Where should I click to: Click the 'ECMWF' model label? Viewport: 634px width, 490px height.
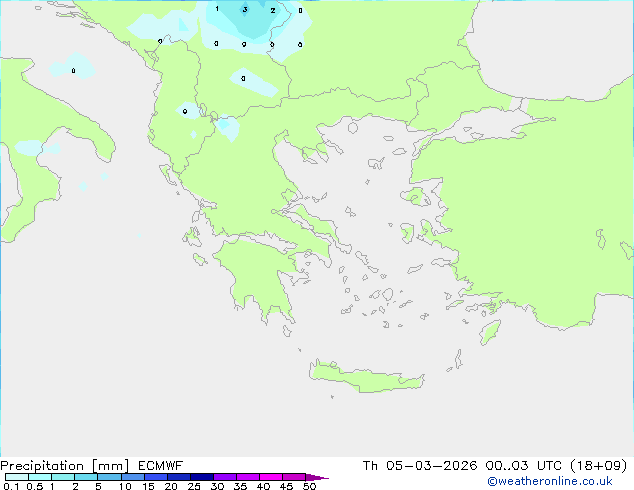click(x=161, y=466)
